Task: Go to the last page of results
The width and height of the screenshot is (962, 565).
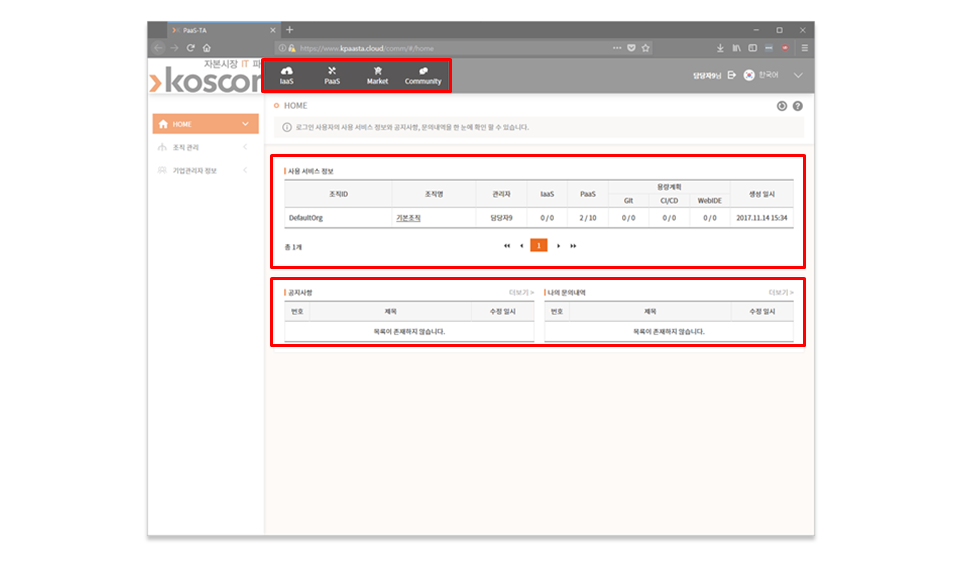Action: [573, 246]
